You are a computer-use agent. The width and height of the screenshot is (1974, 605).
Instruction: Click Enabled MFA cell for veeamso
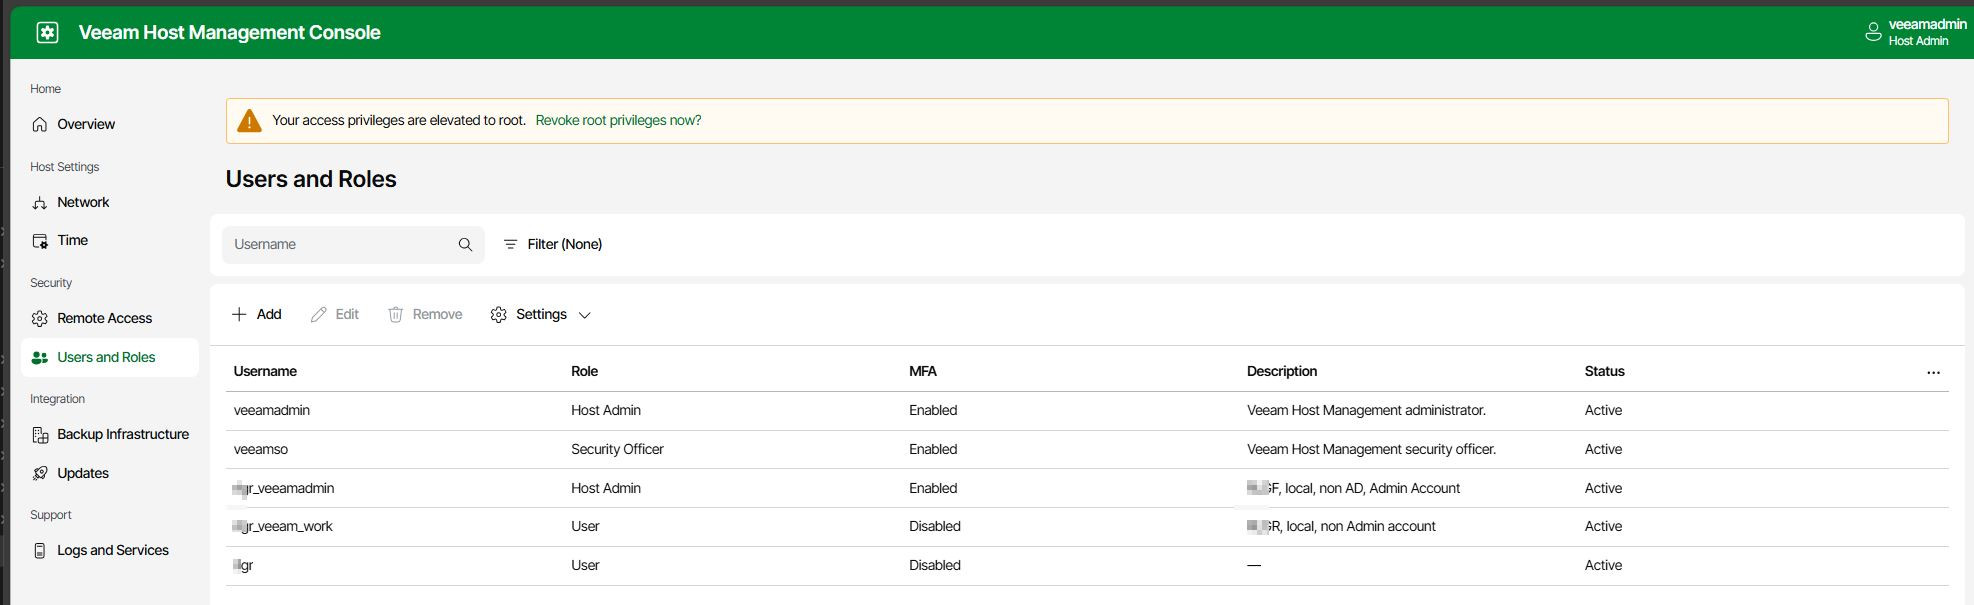(933, 449)
